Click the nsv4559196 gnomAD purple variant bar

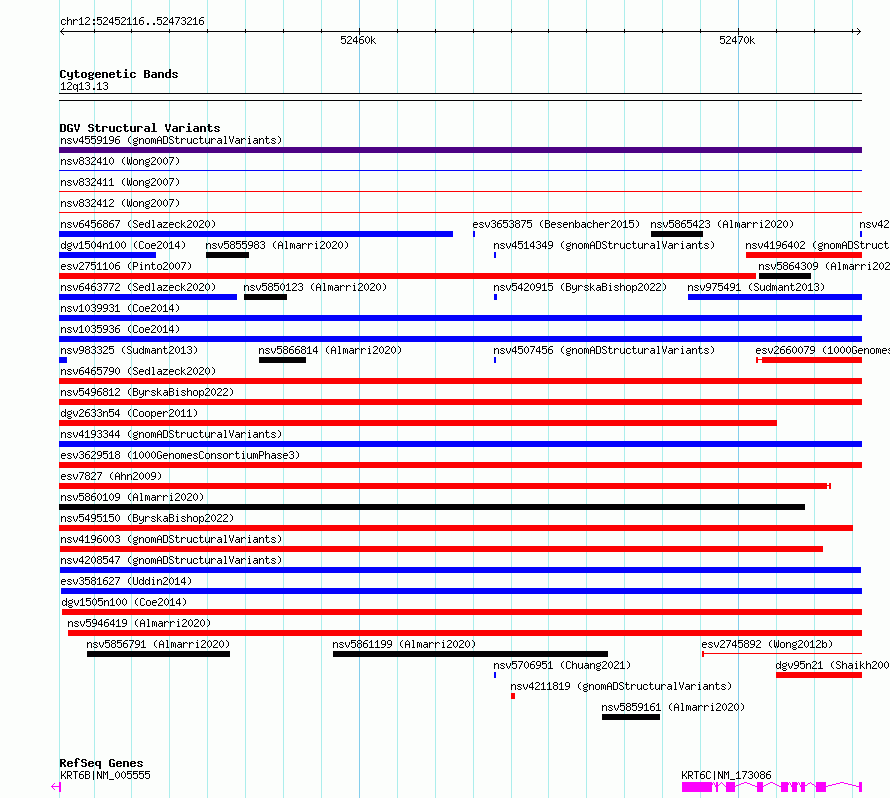click(460, 150)
